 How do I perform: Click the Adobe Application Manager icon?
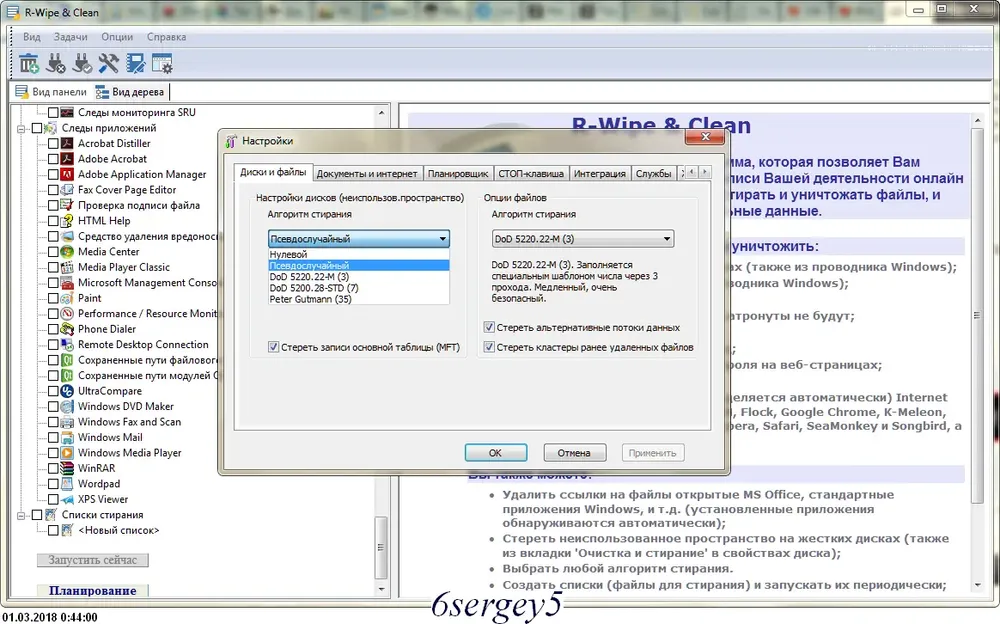coord(67,174)
